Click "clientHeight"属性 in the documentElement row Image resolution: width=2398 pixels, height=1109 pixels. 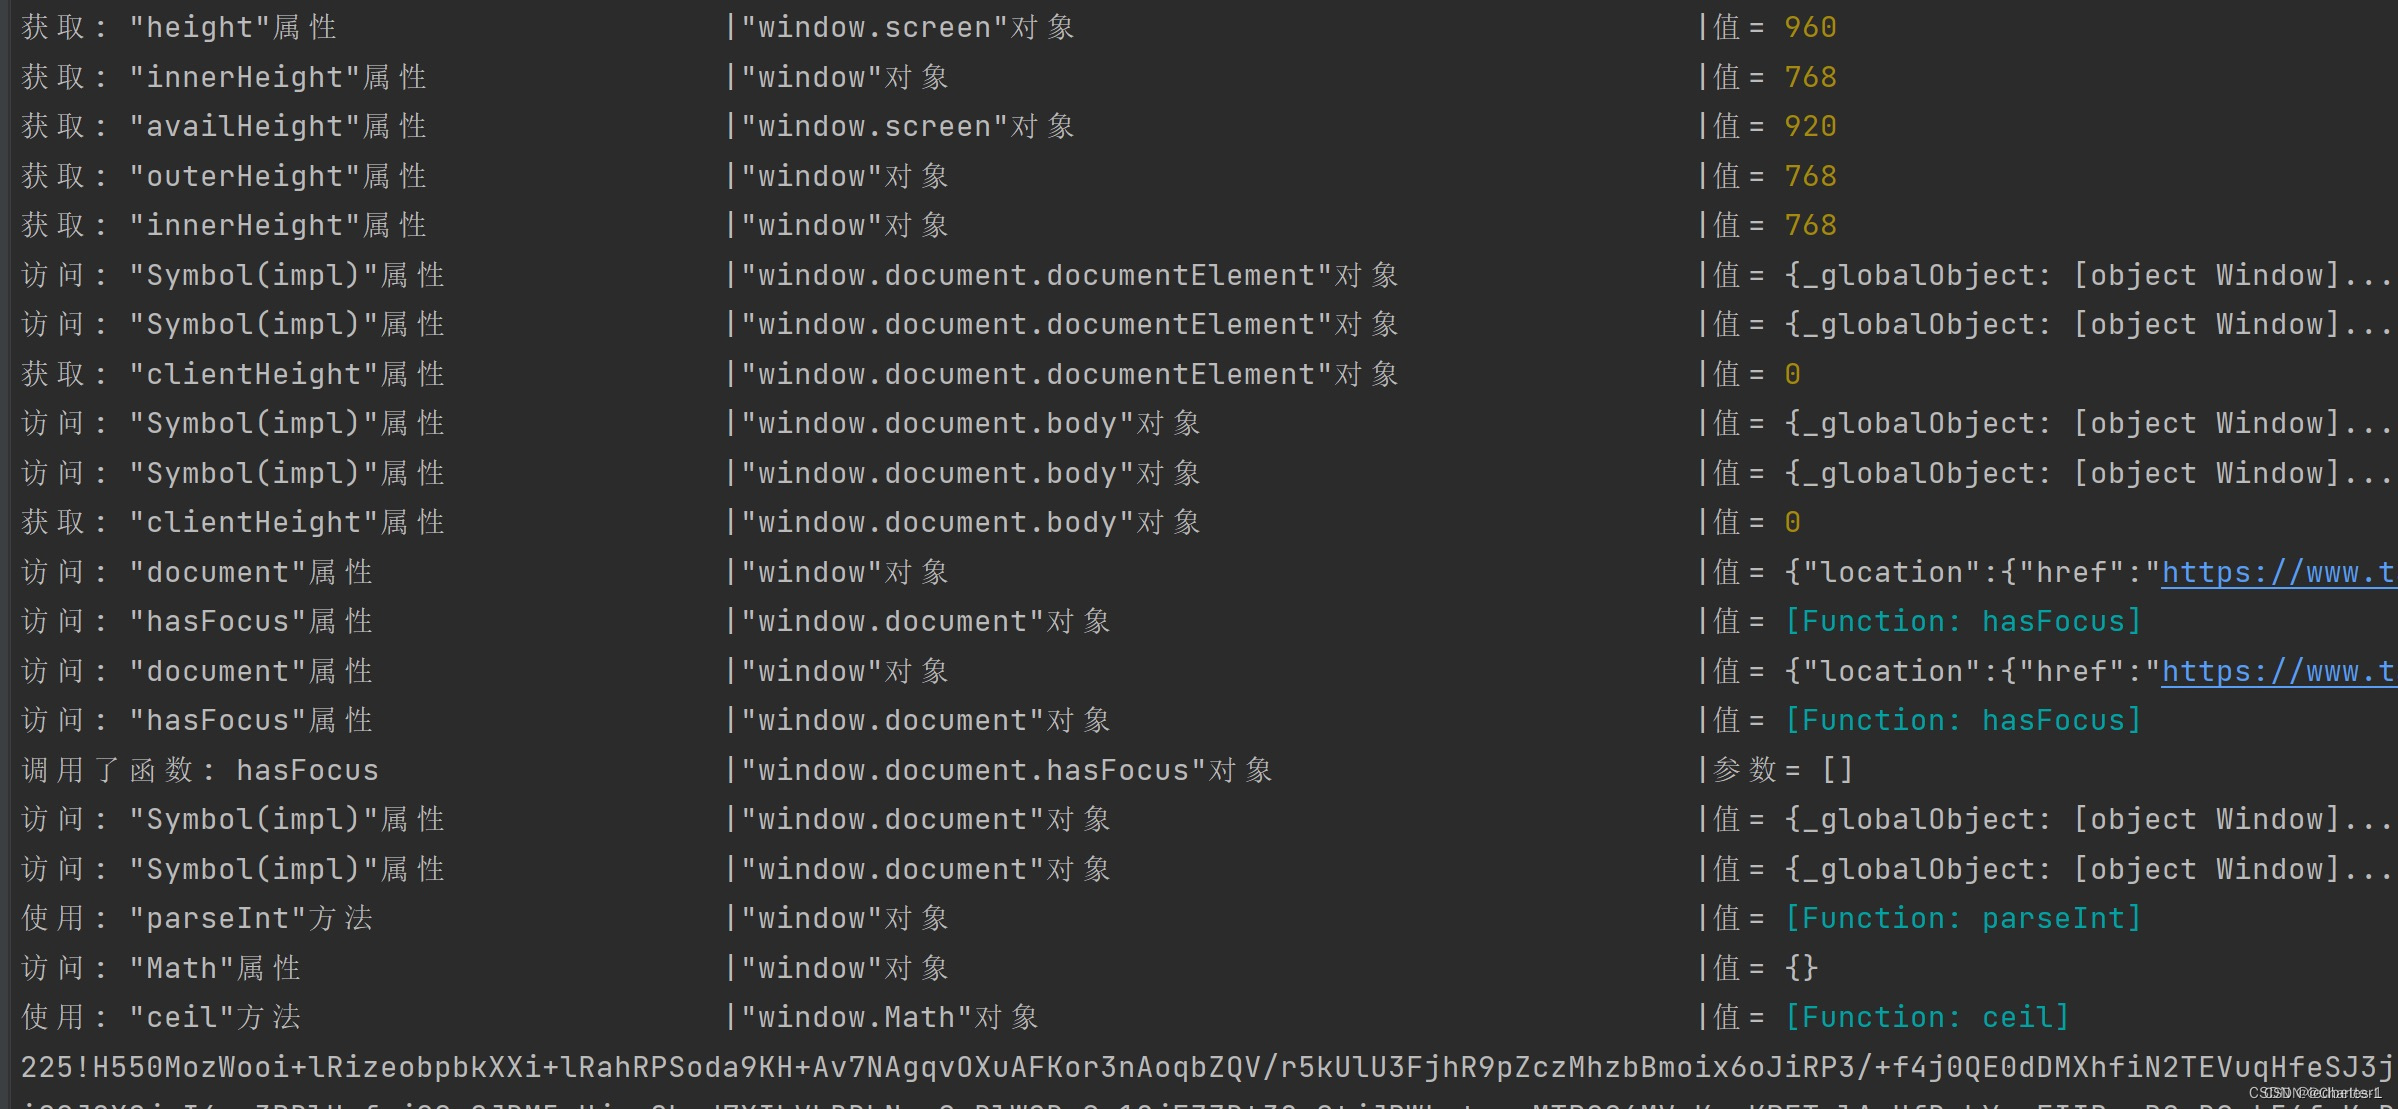pos(286,374)
